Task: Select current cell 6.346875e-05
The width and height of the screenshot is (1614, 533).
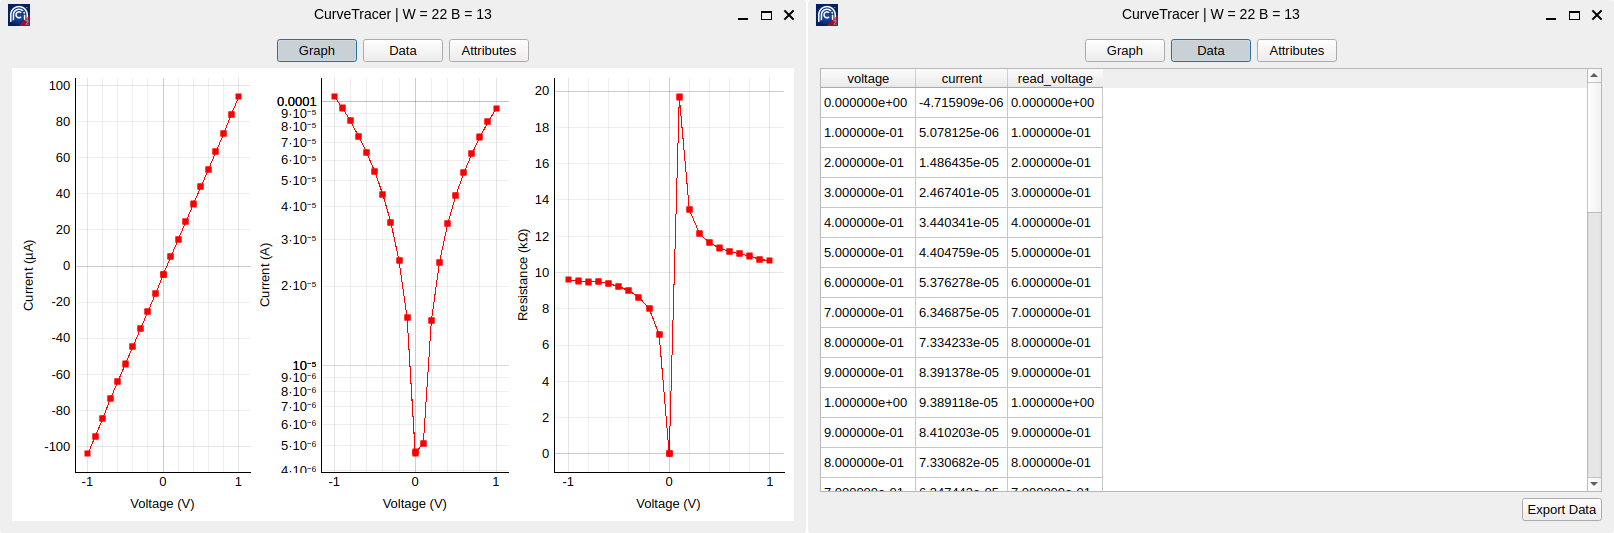Action: click(x=961, y=313)
